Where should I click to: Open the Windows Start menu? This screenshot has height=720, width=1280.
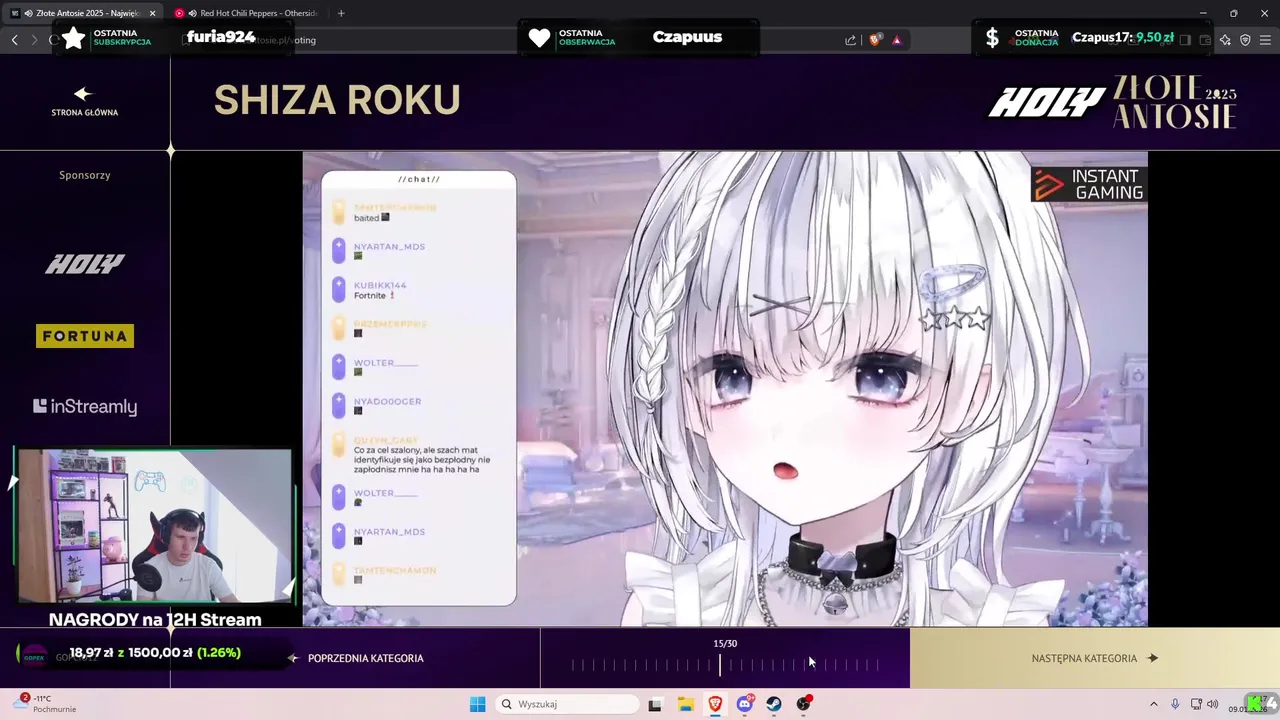[x=478, y=704]
